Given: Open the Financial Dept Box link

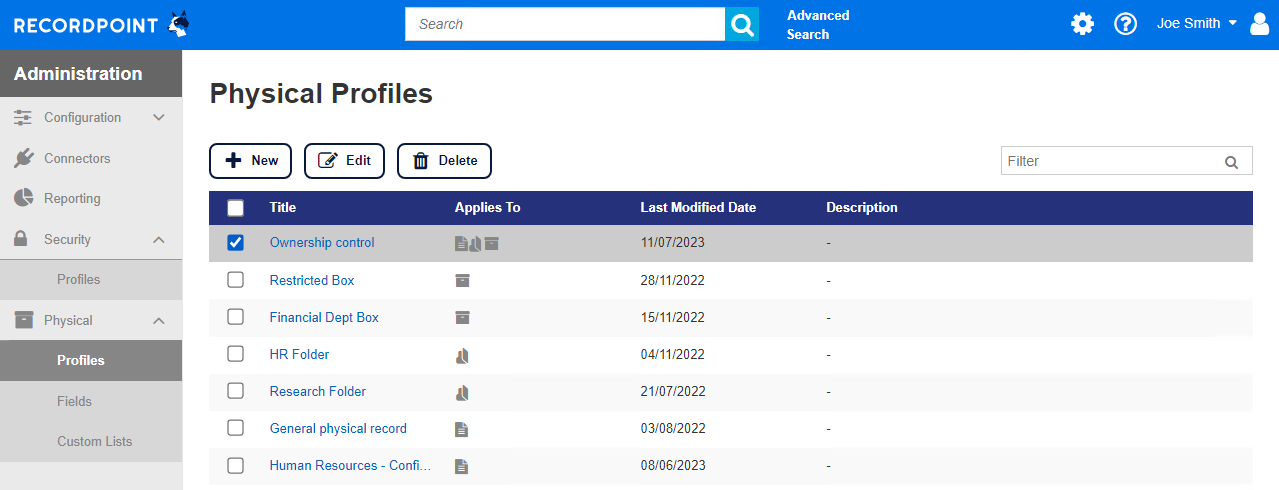Looking at the screenshot, I should (324, 317).
